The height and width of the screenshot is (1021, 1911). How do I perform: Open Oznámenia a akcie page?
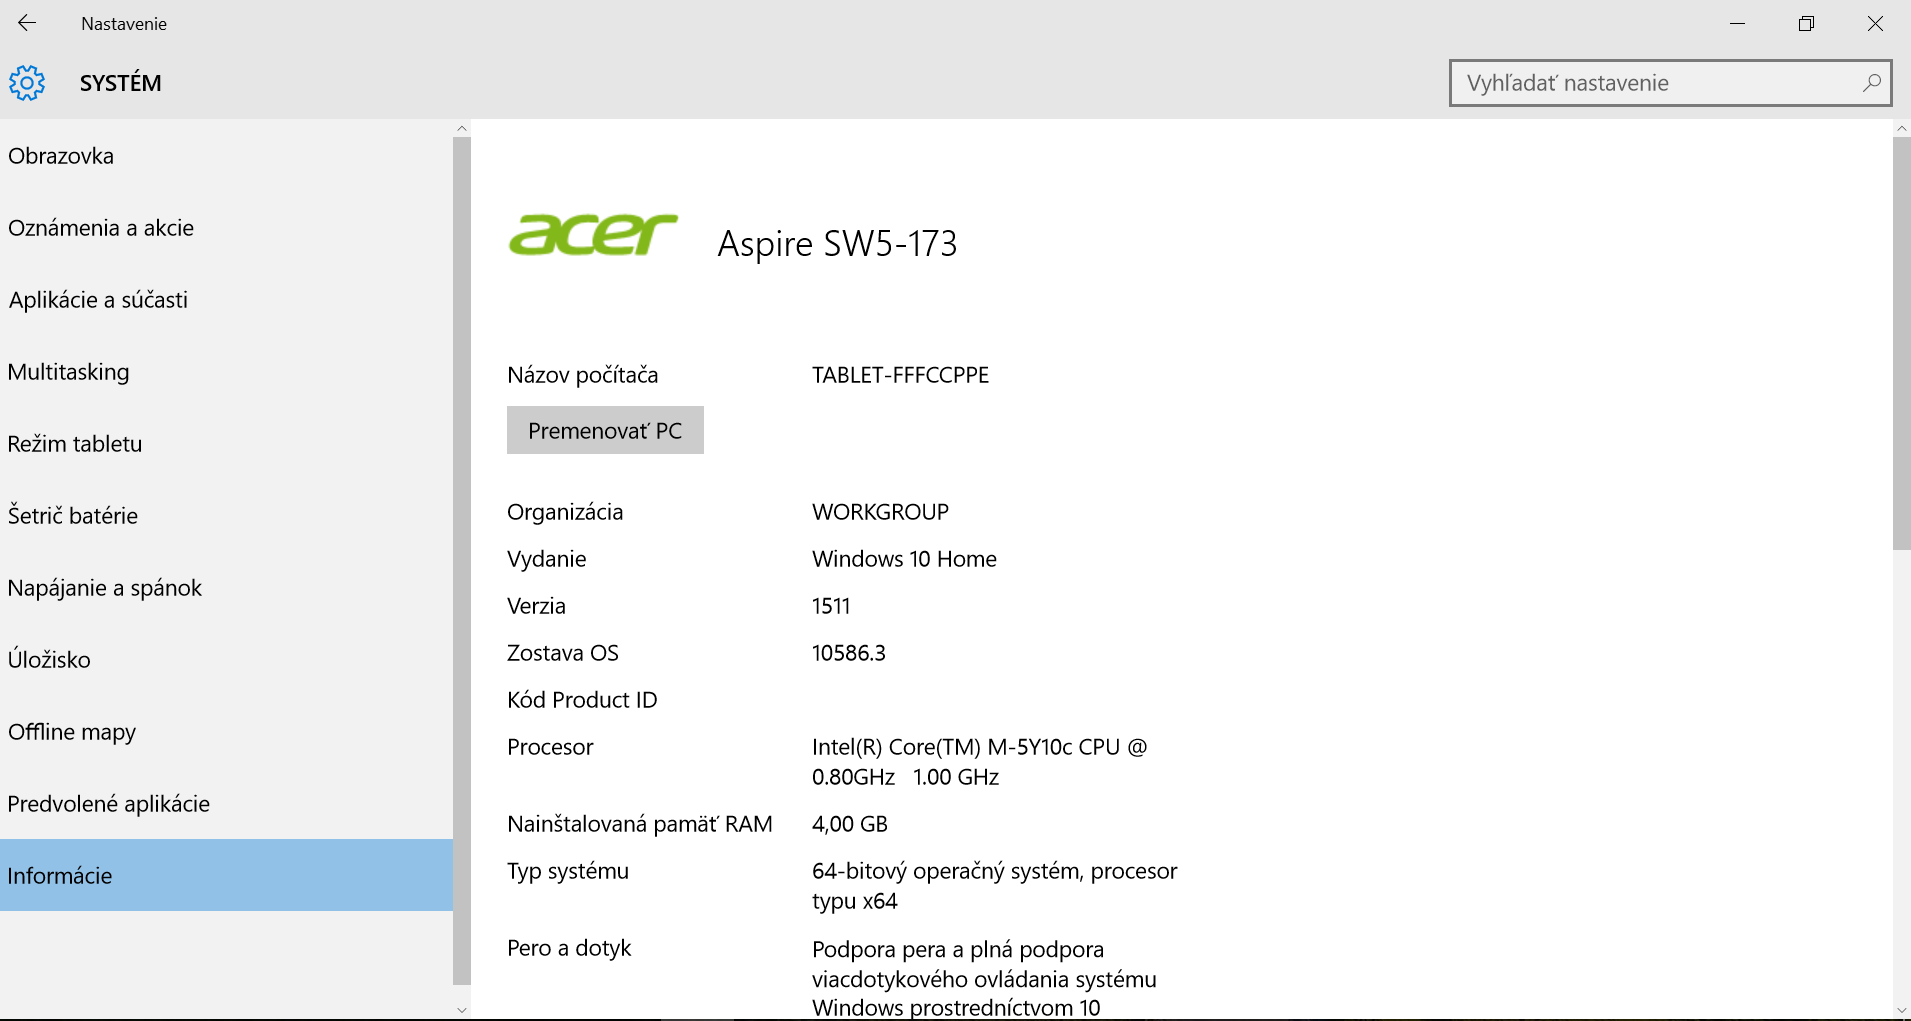click(x=226, y=228)
